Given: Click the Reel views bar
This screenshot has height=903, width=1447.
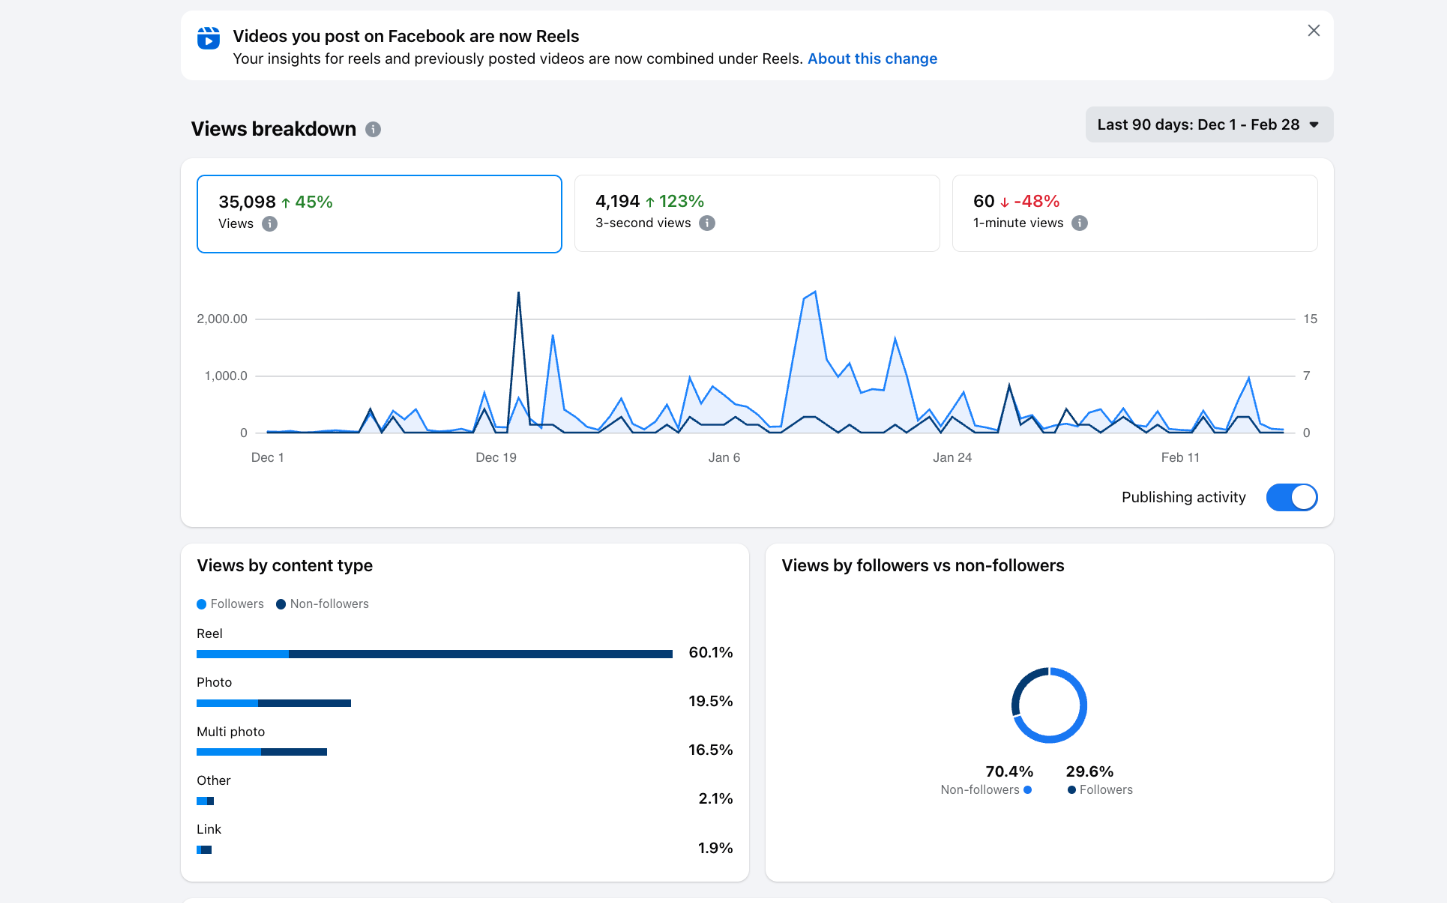Looking at the screenshot, I should 434,654.
